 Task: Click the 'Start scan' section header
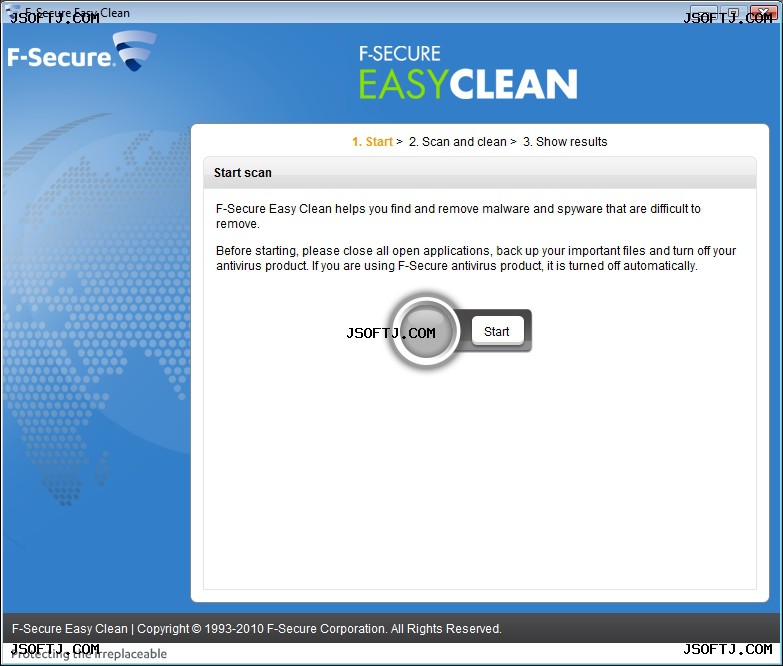[479, 173]
